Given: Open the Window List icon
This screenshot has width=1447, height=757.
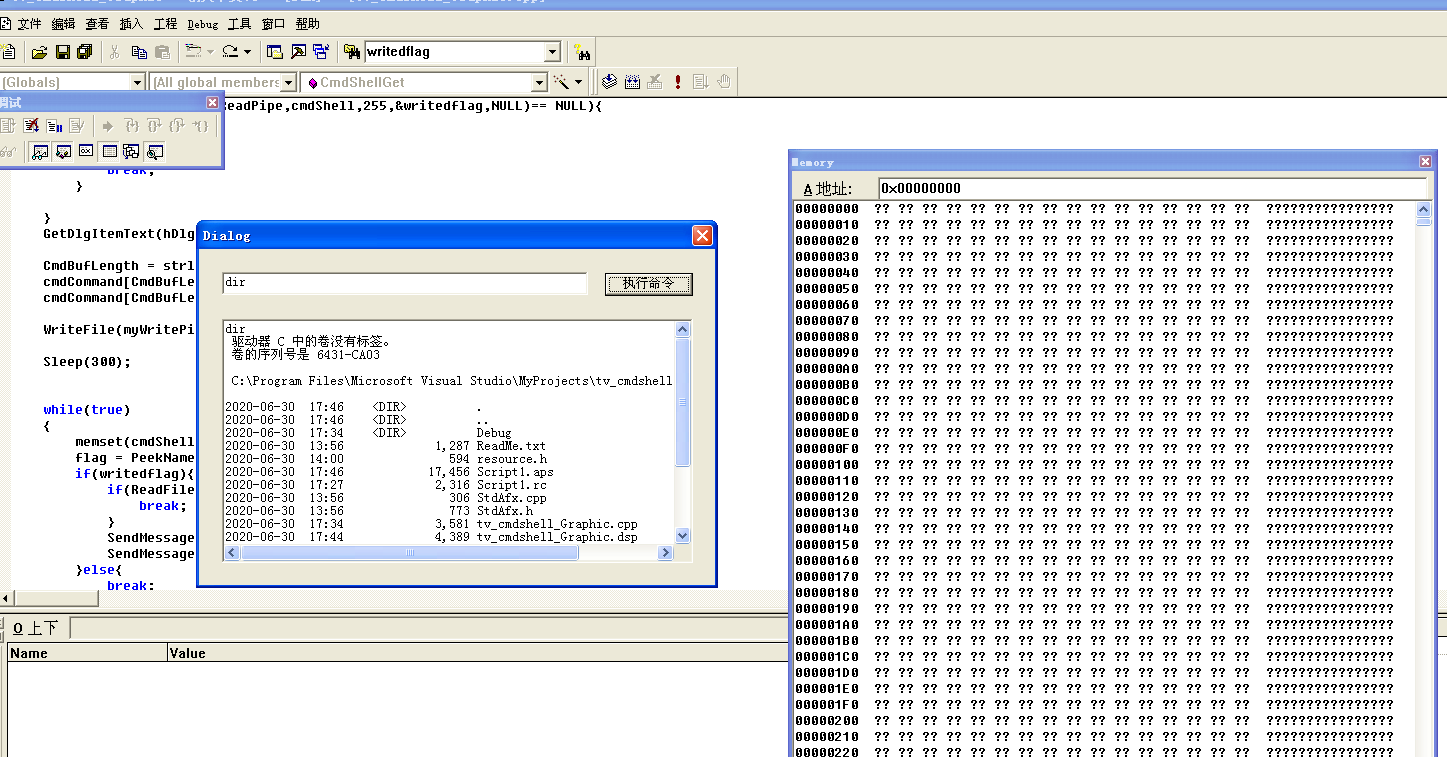Looking at the screenshot, I should 321,52.
